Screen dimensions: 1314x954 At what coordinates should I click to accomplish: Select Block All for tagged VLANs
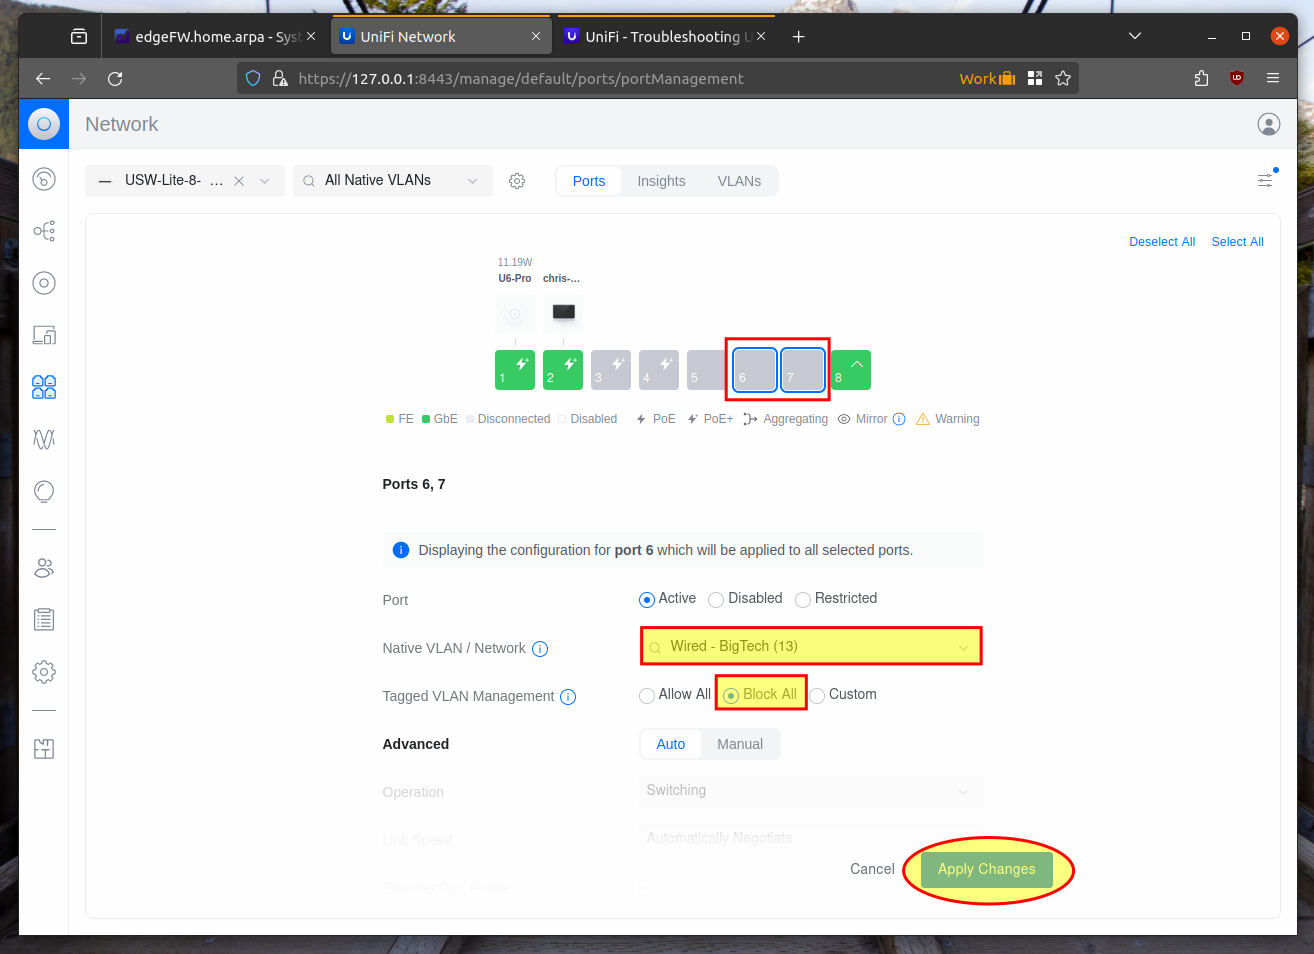pyautogui.click(x=731, y=696)
